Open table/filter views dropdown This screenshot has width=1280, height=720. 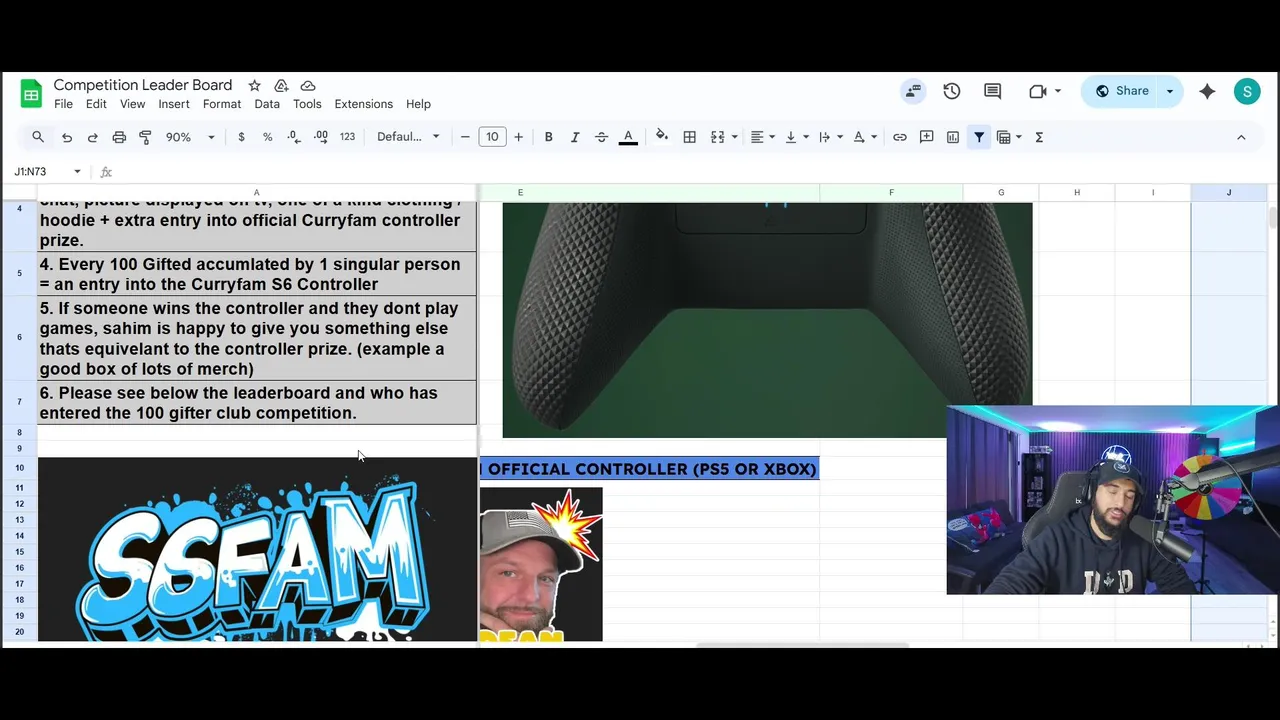[1008, 137]
